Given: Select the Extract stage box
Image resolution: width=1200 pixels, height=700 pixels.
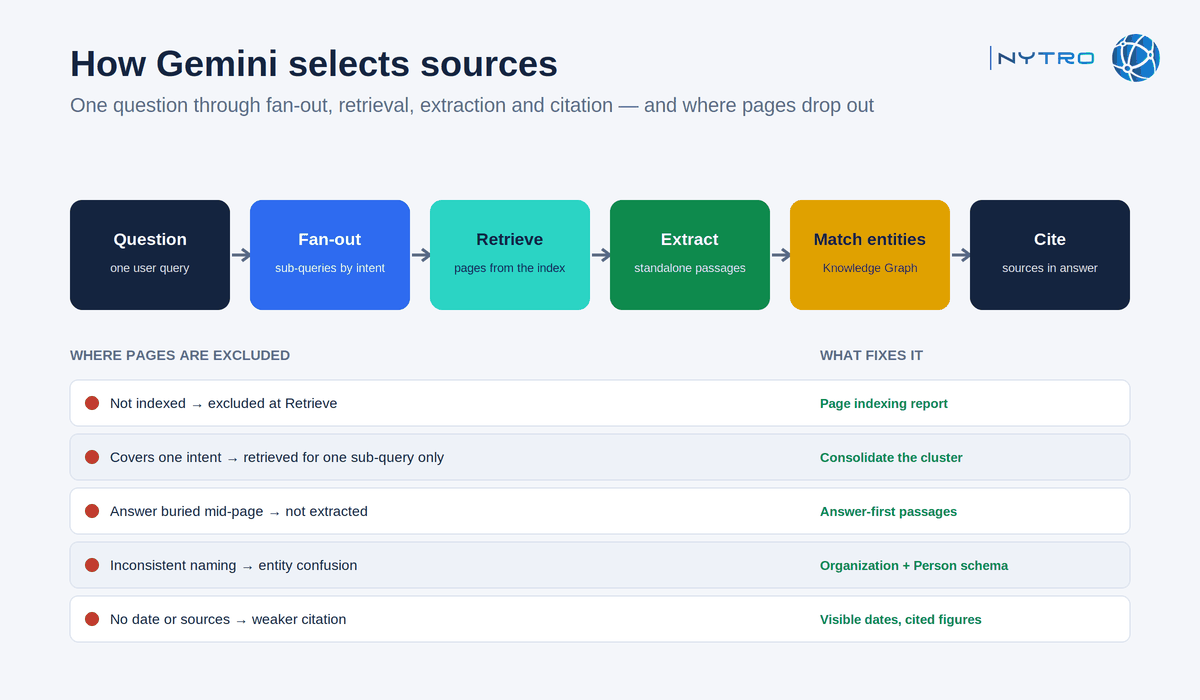Looking at the screenshot, I should pos(690,255).
